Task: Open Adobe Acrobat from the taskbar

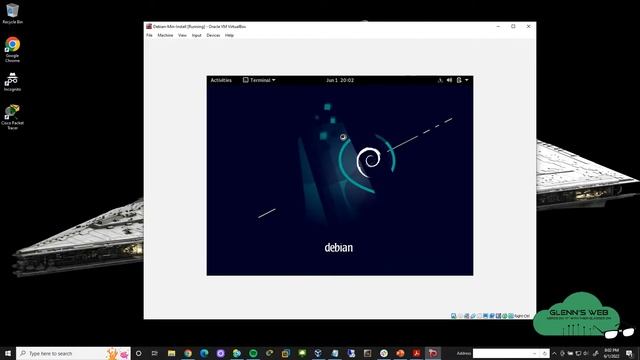Action: point(416,353)
